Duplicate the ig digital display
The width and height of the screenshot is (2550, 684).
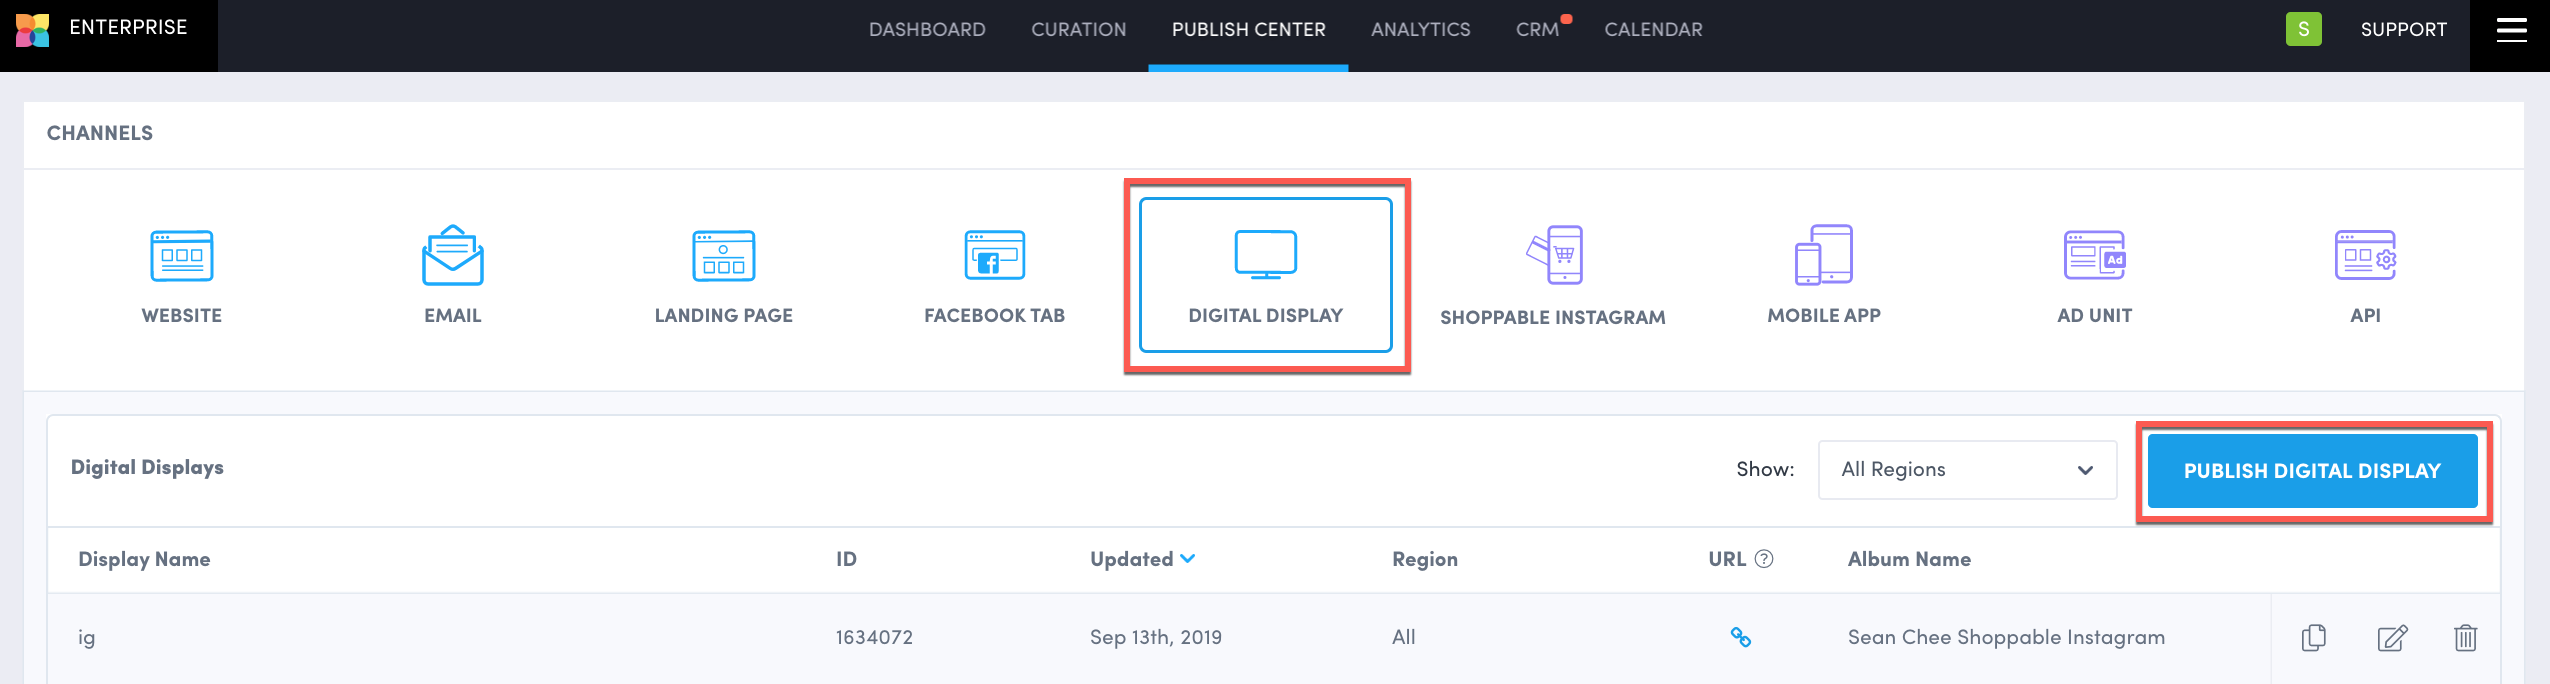(2313, 637)
